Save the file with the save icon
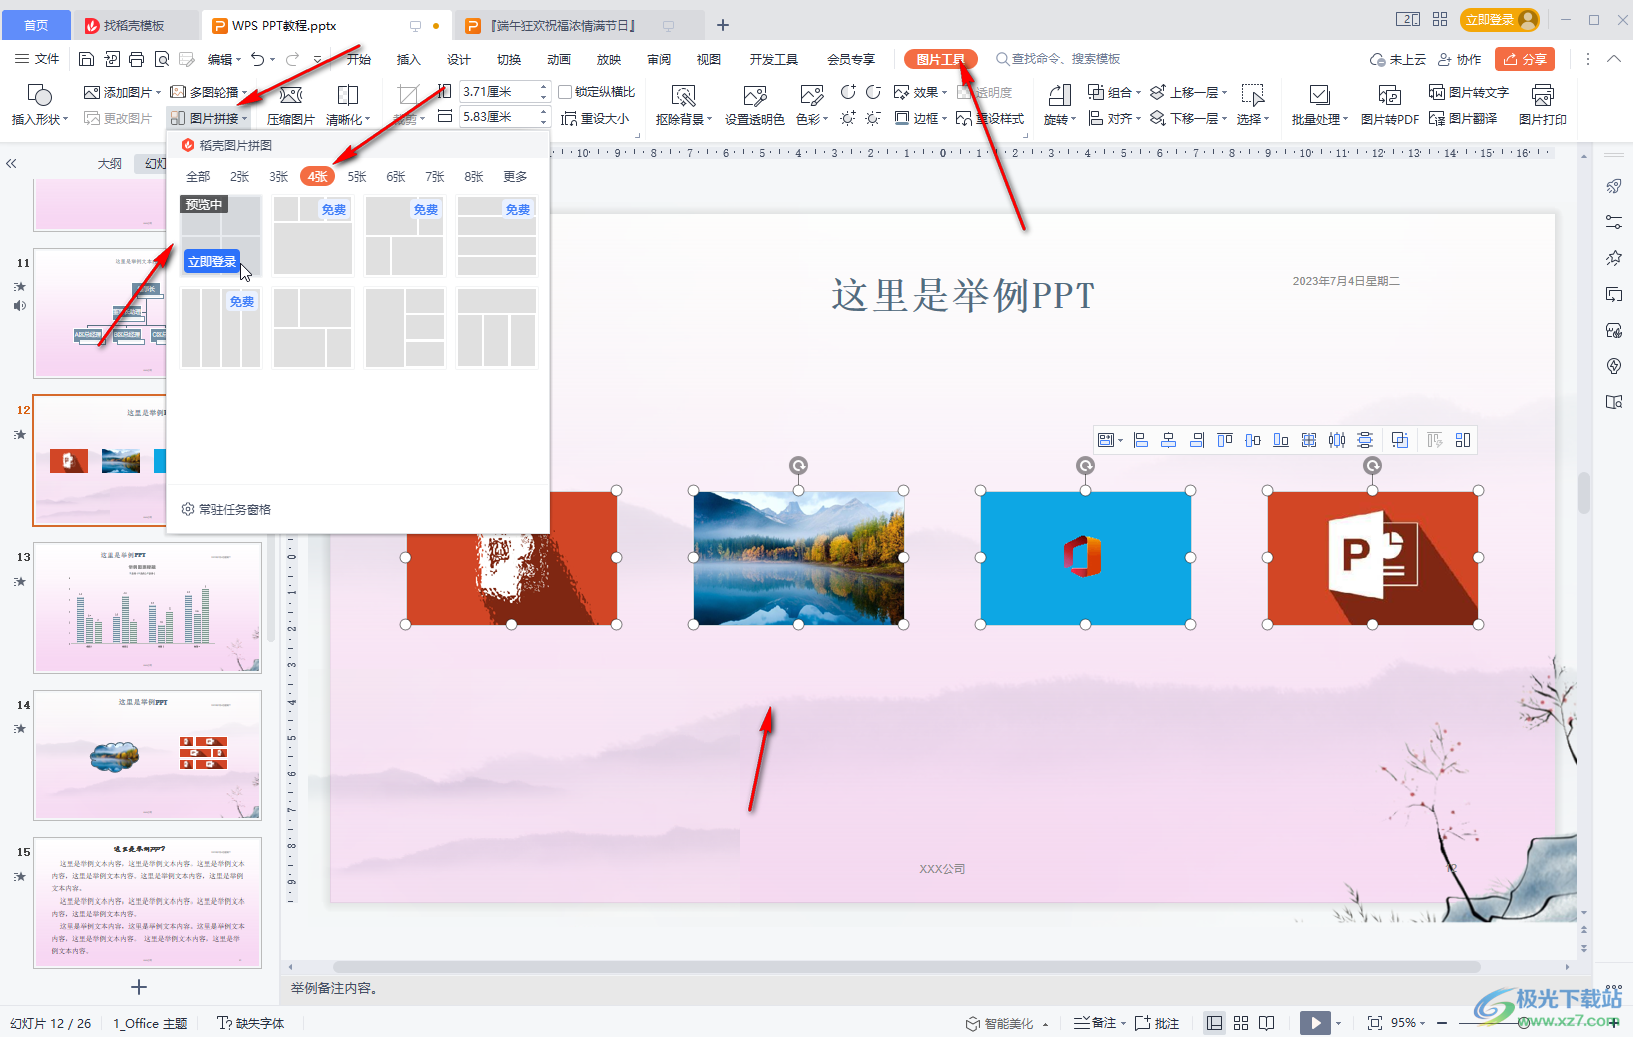 point(86,60)
